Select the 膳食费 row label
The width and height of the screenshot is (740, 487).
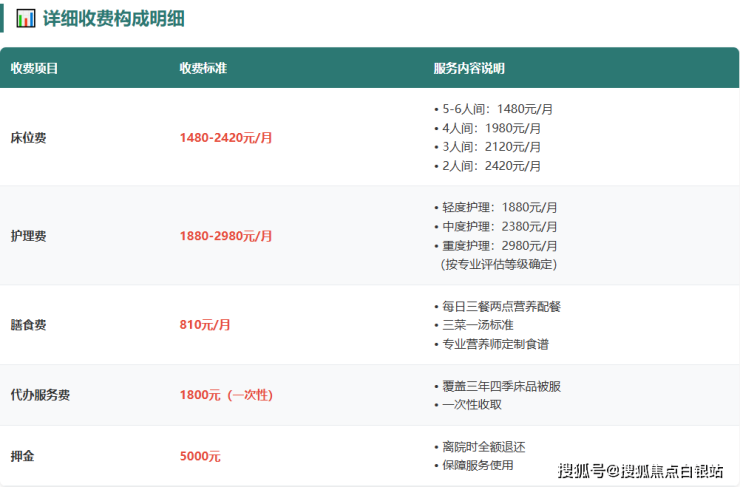[x=28, y=325]
